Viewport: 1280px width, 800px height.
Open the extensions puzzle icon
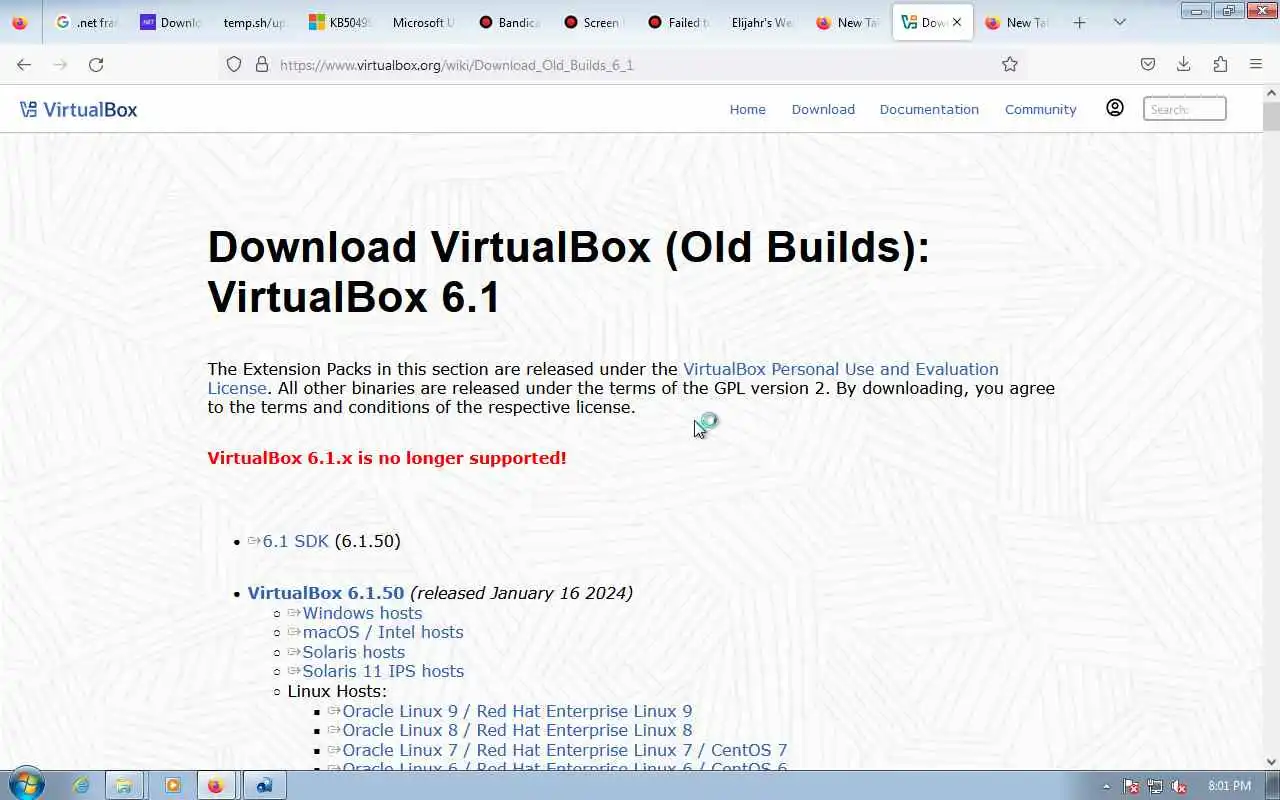coord(1220,64)
